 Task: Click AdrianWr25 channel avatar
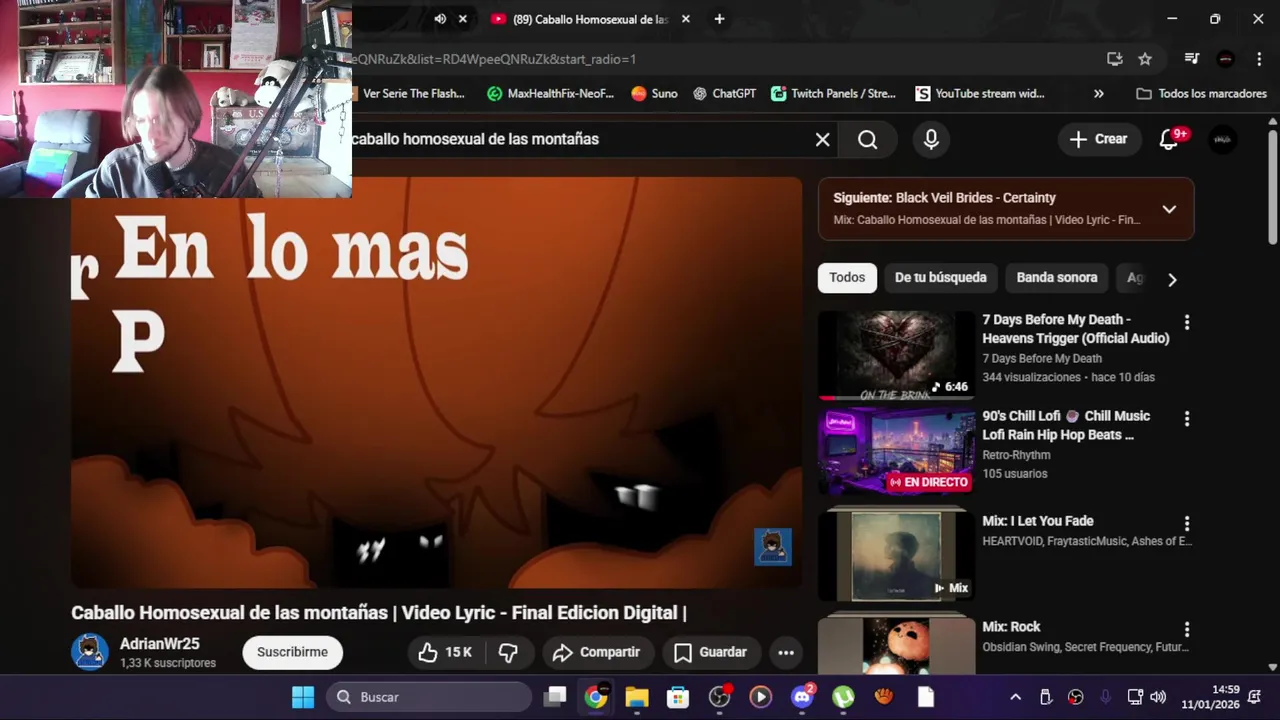[x=89, y=651]
